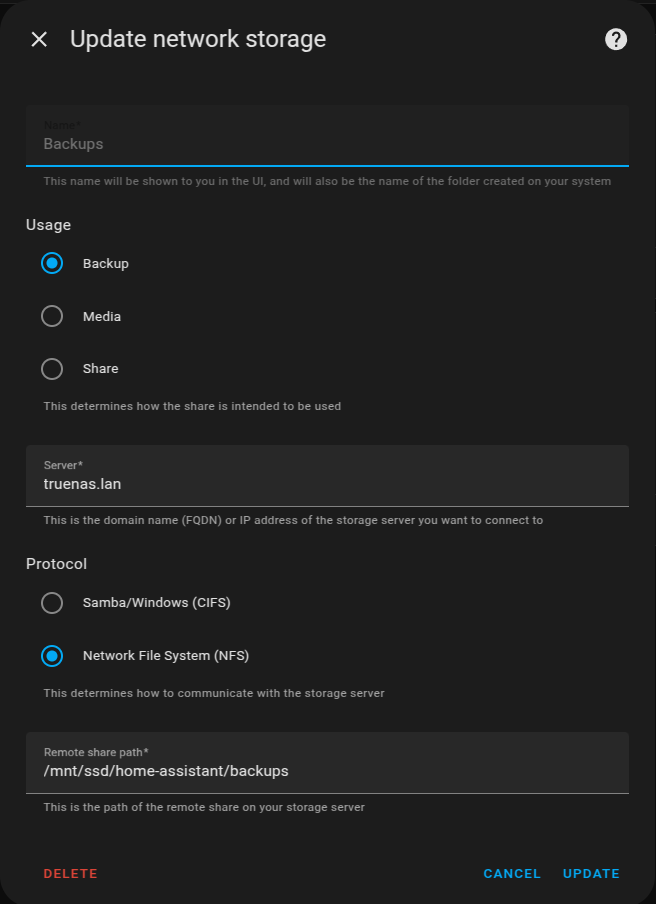Choose the Media usage radio button
This screenshot has width=656, height=904.
[x=52, y=316]
